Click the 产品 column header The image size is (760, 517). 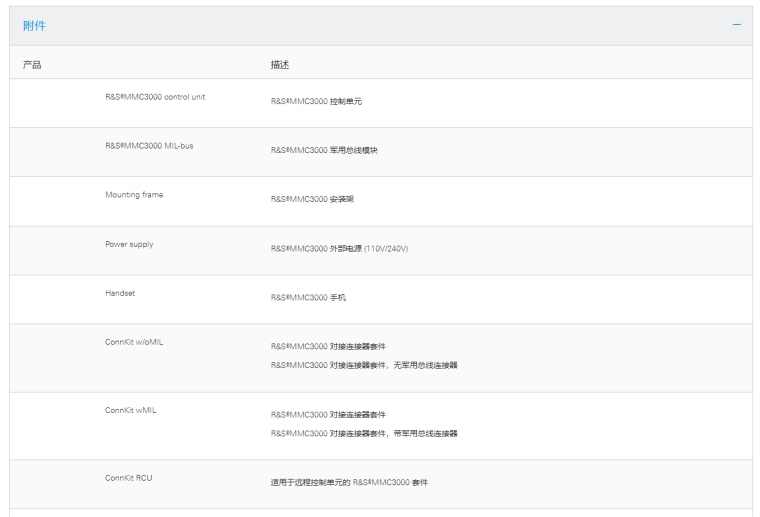coord(31,65)
